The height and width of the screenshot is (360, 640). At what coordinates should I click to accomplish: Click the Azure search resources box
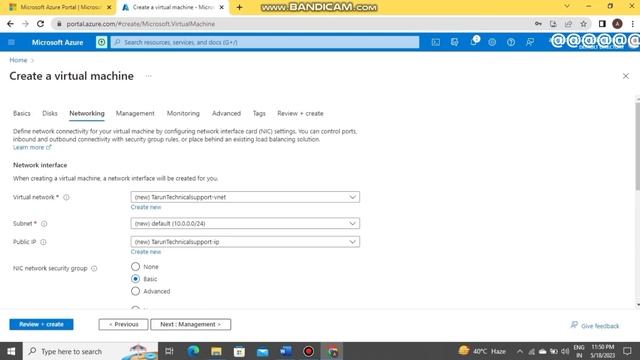pyautogui.click(x=265, y=42)
